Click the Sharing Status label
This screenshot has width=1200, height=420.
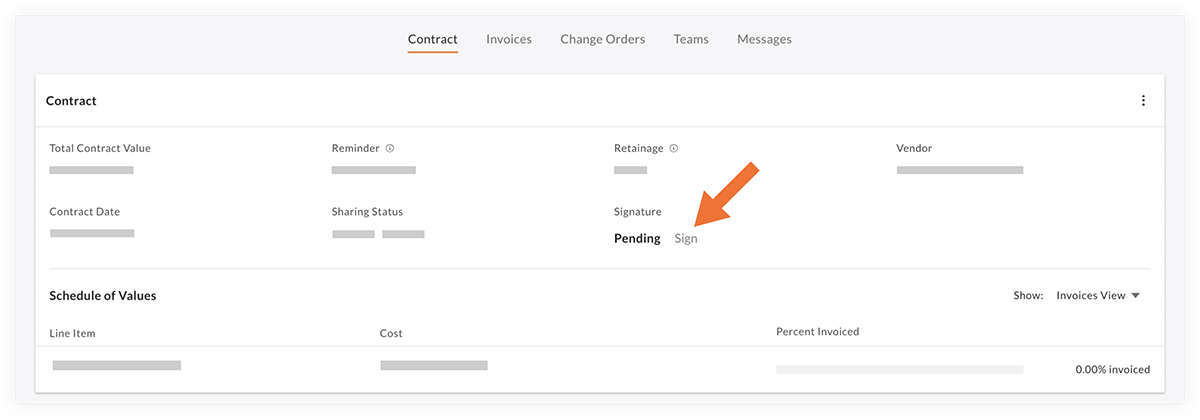point(367,212)
